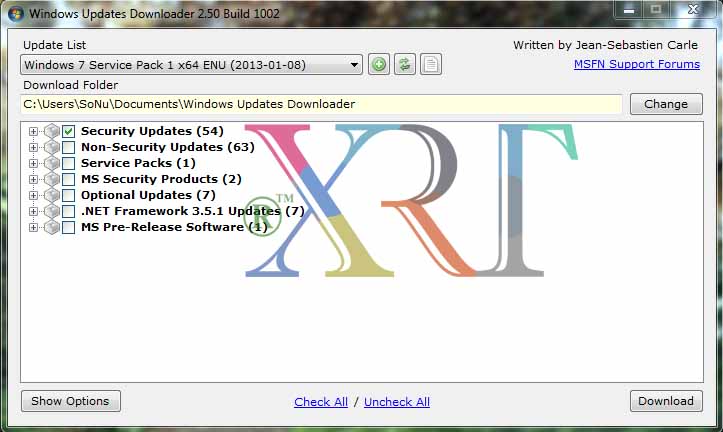
Task: Click the Change folder button
Action: [x=666, y=104]
